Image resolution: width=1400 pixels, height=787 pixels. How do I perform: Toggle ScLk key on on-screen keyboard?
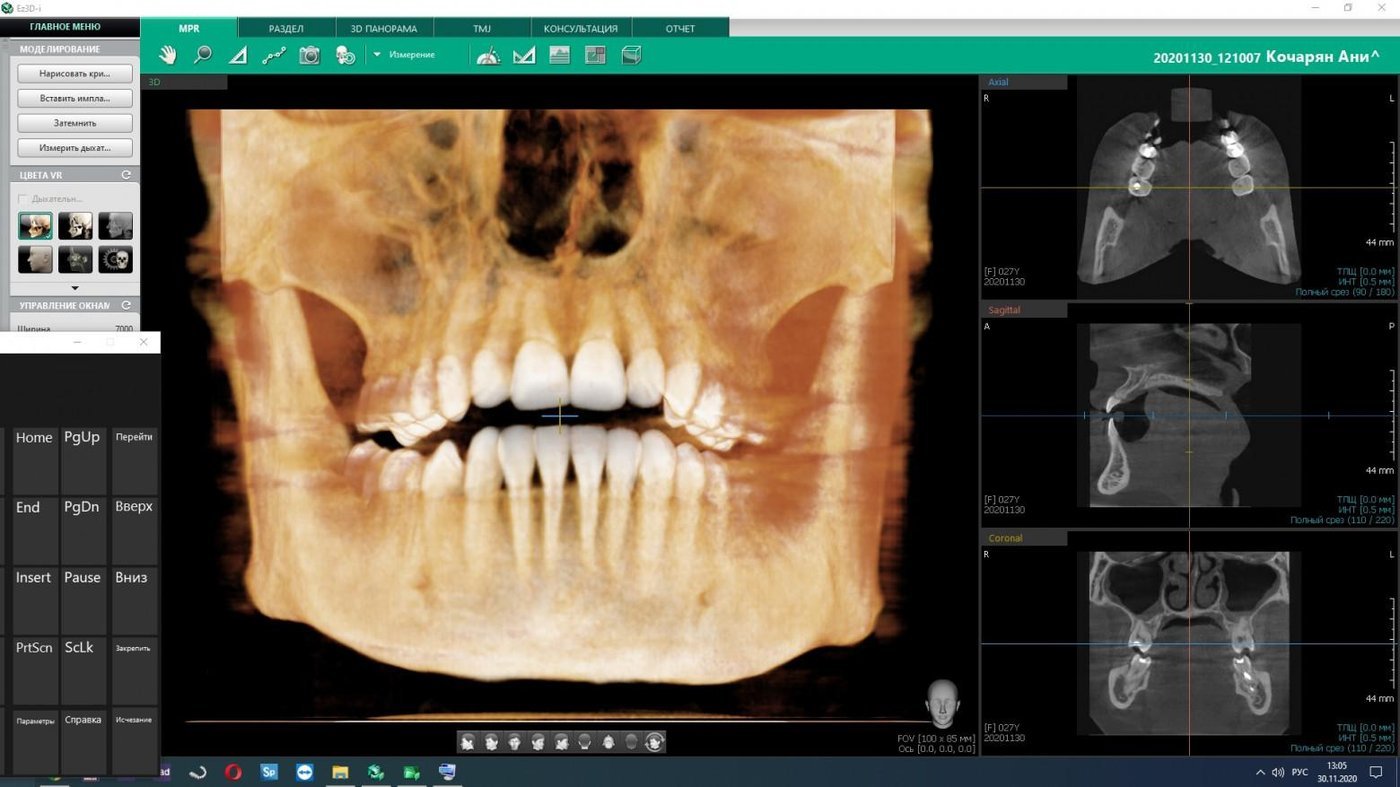[81, 648]
